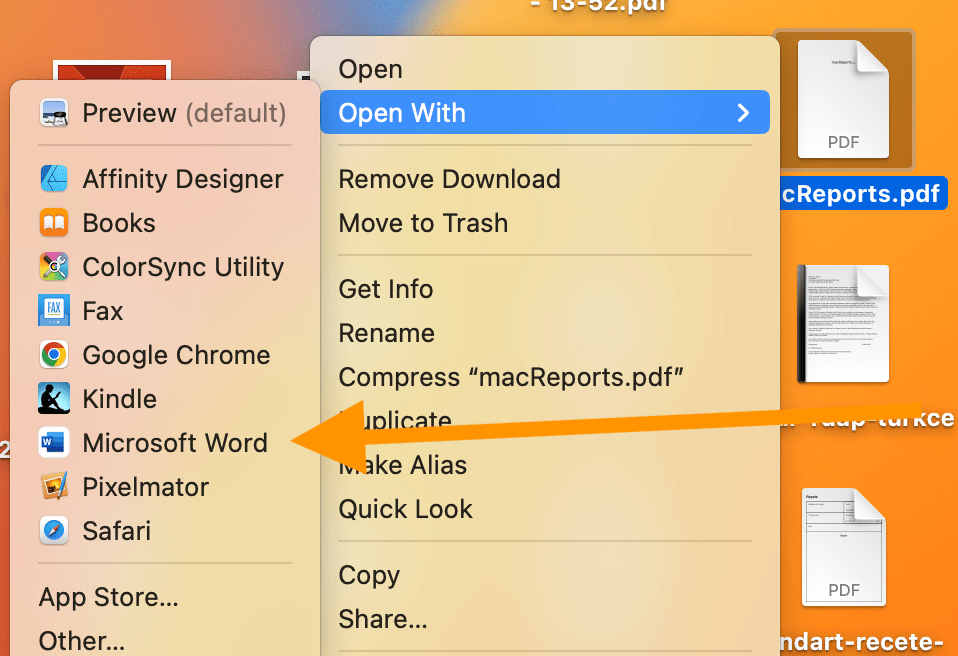Choose Share… from the context menu
Image resolution: width=958 pixels, height=656 pixels.
383,619
